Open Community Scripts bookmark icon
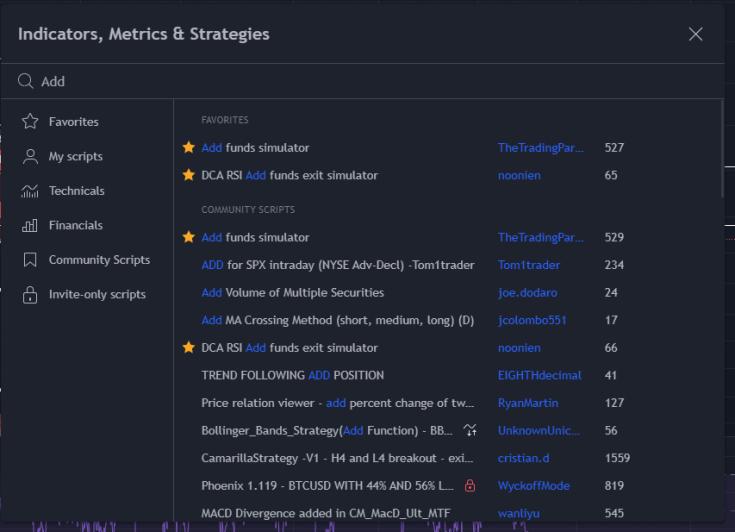Viewport: 735px width, 532px height. [x=30, y=260]
